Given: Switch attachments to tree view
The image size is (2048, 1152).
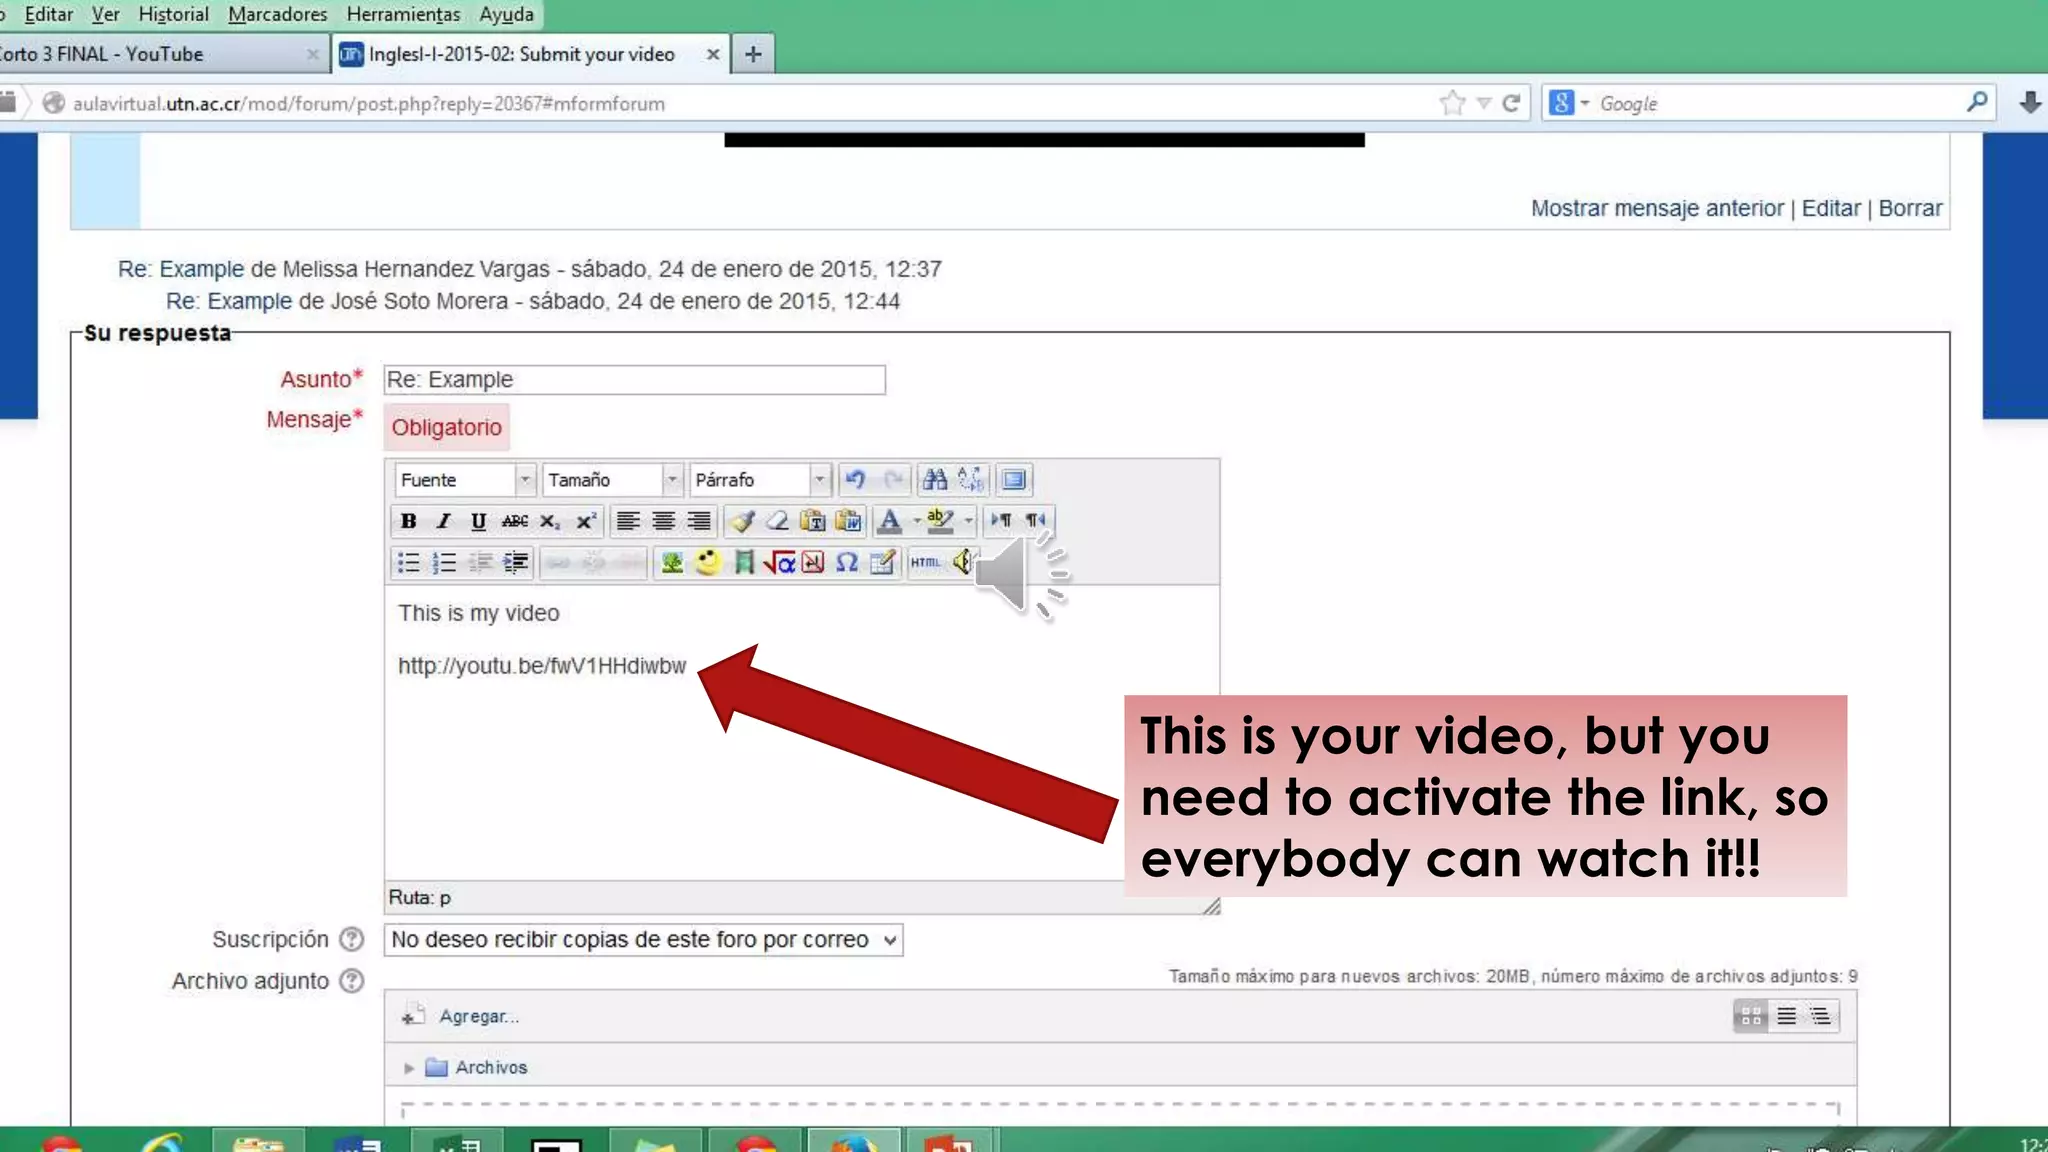Looking at the screenshot, I should (1821, 1016).
